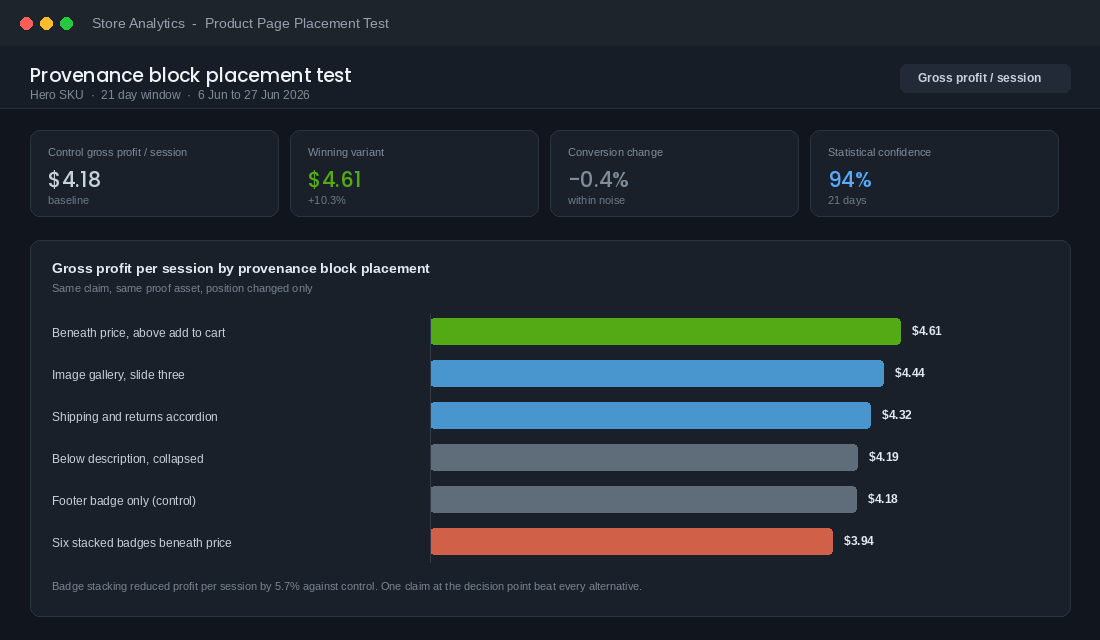
Task: Open the Statistical confidence card
Action: click(x=934, y=173)
